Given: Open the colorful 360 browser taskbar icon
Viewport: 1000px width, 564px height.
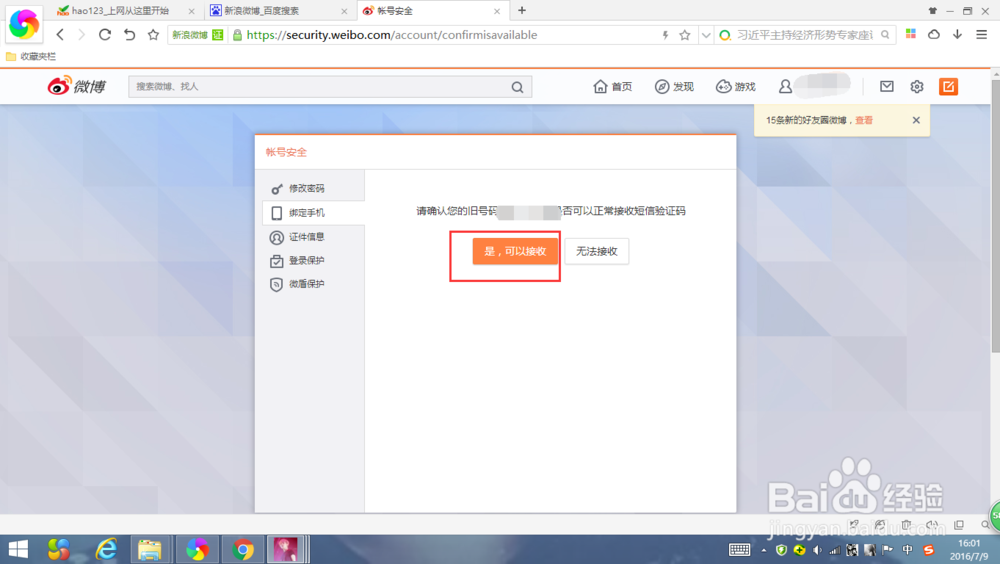Looking at the screenshot, I should point(197,549).
